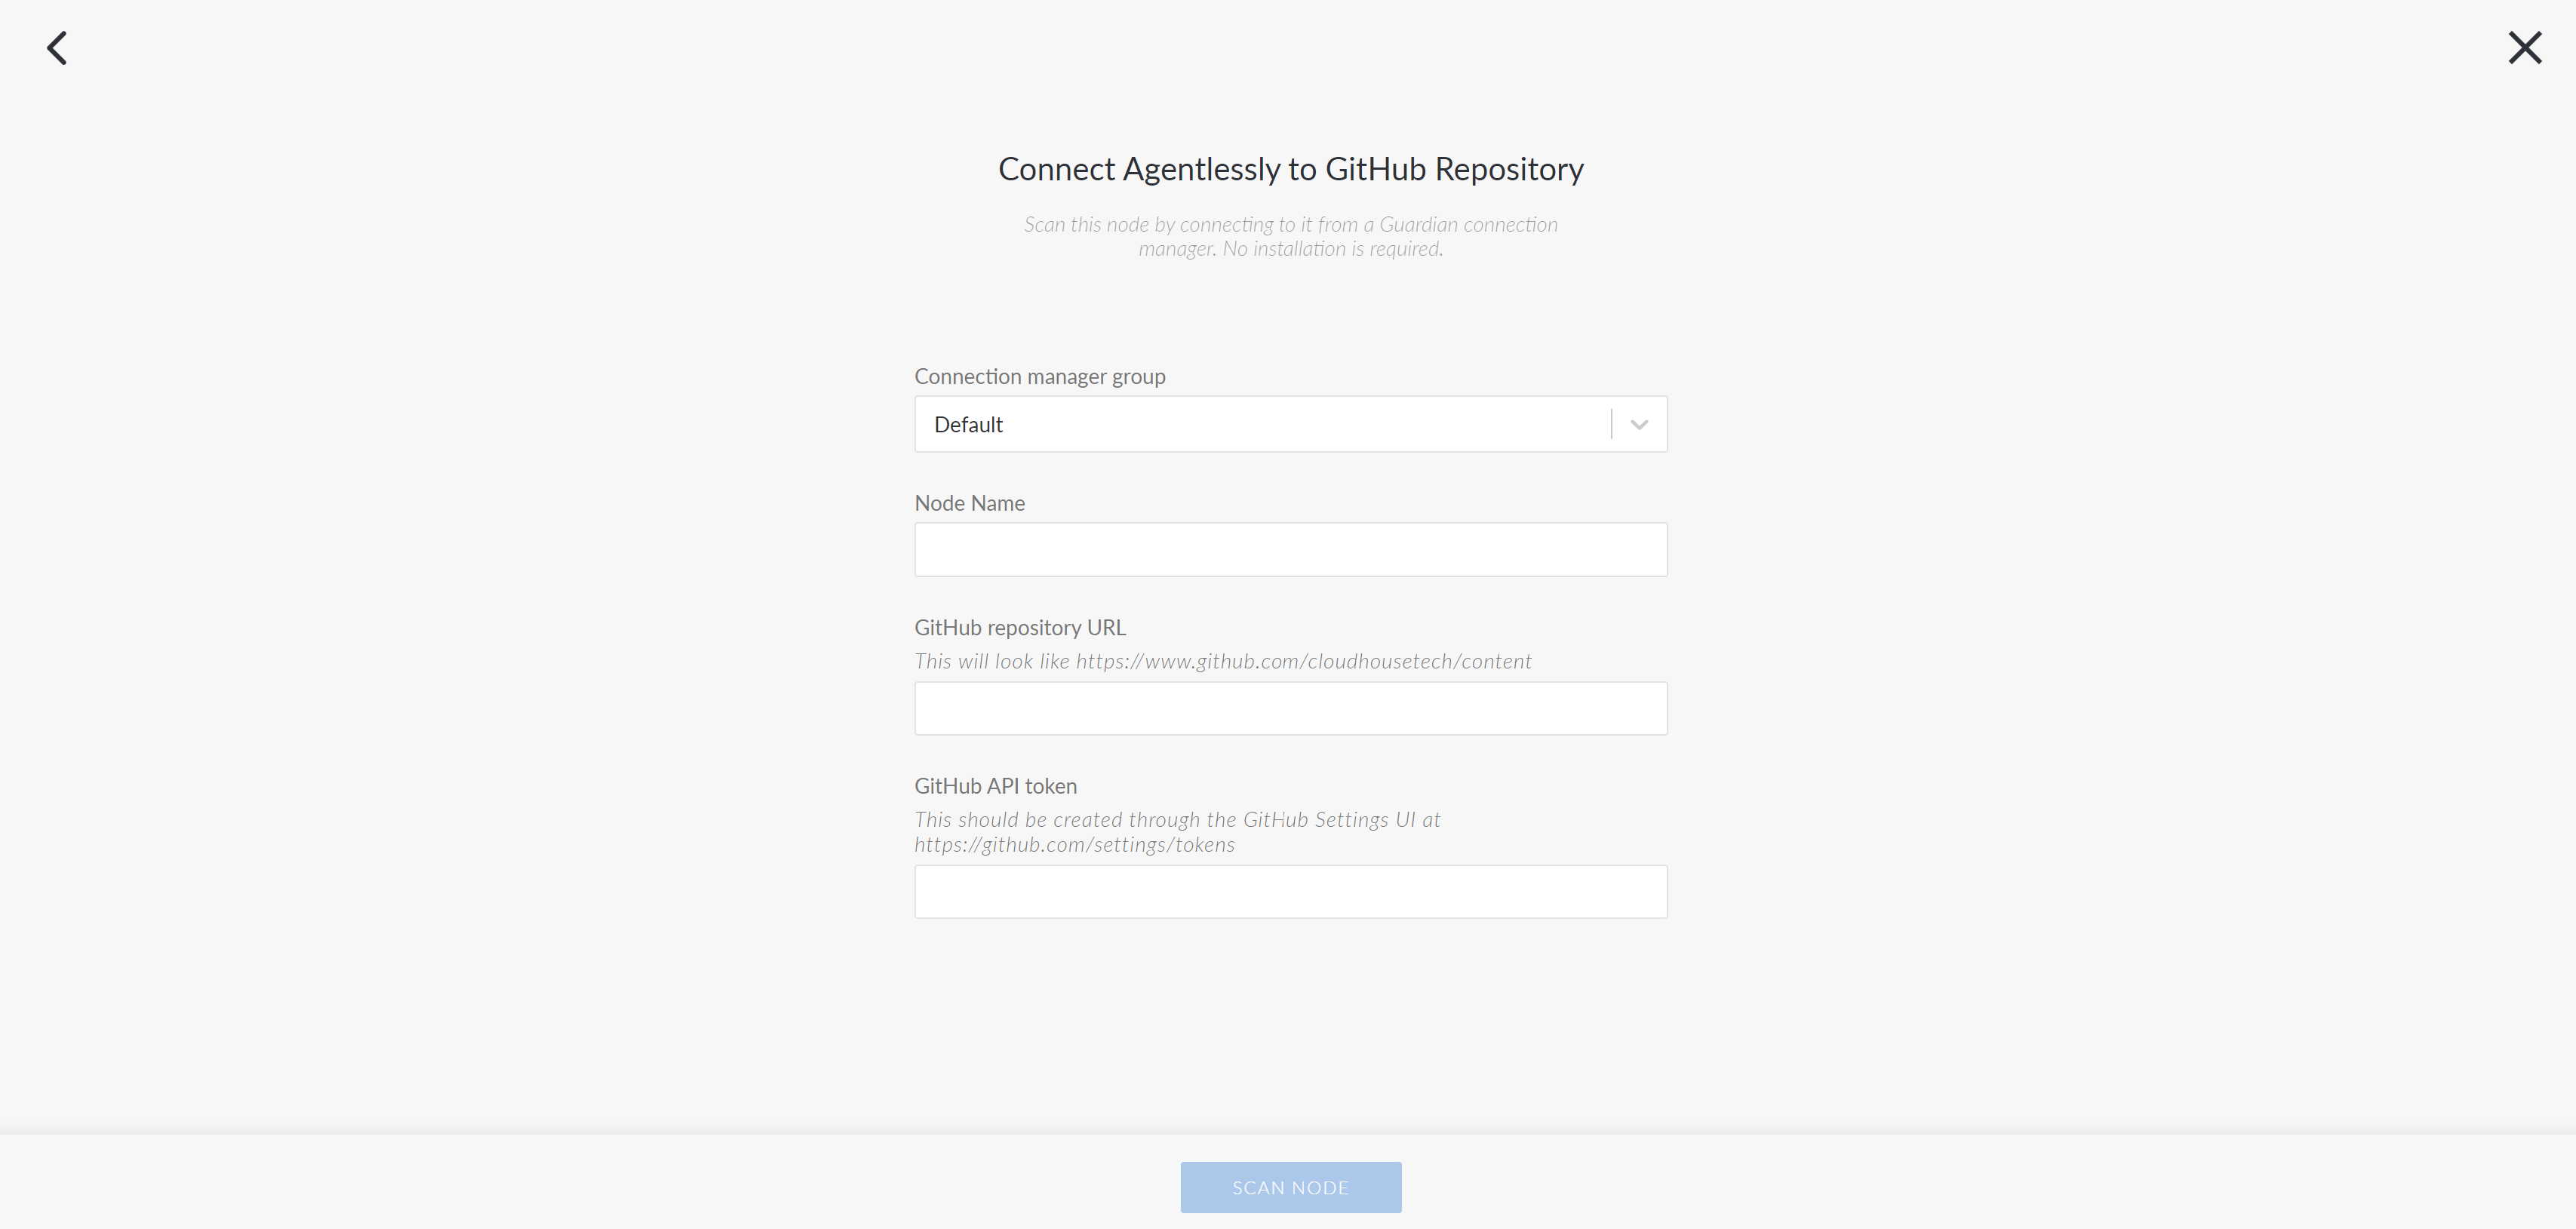Click the GitHub repository URL label
This screenshot has height=1229, width=2576.
click(1020, 627)
